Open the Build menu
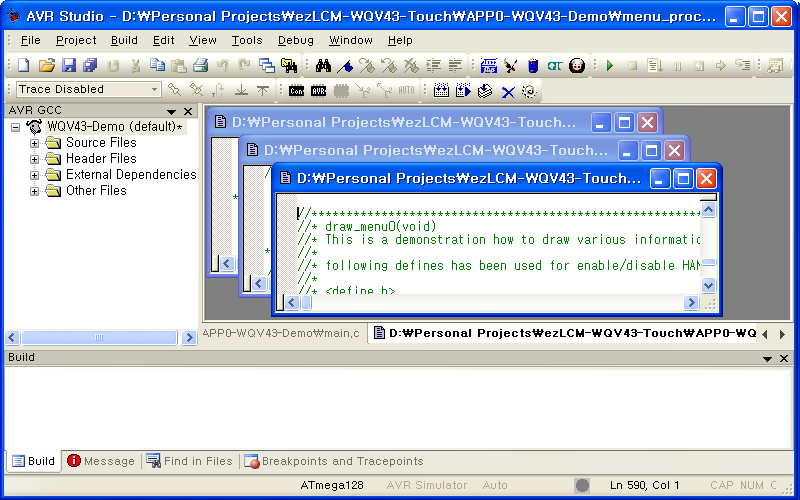 pyautogui.click(x=124, y=40)
